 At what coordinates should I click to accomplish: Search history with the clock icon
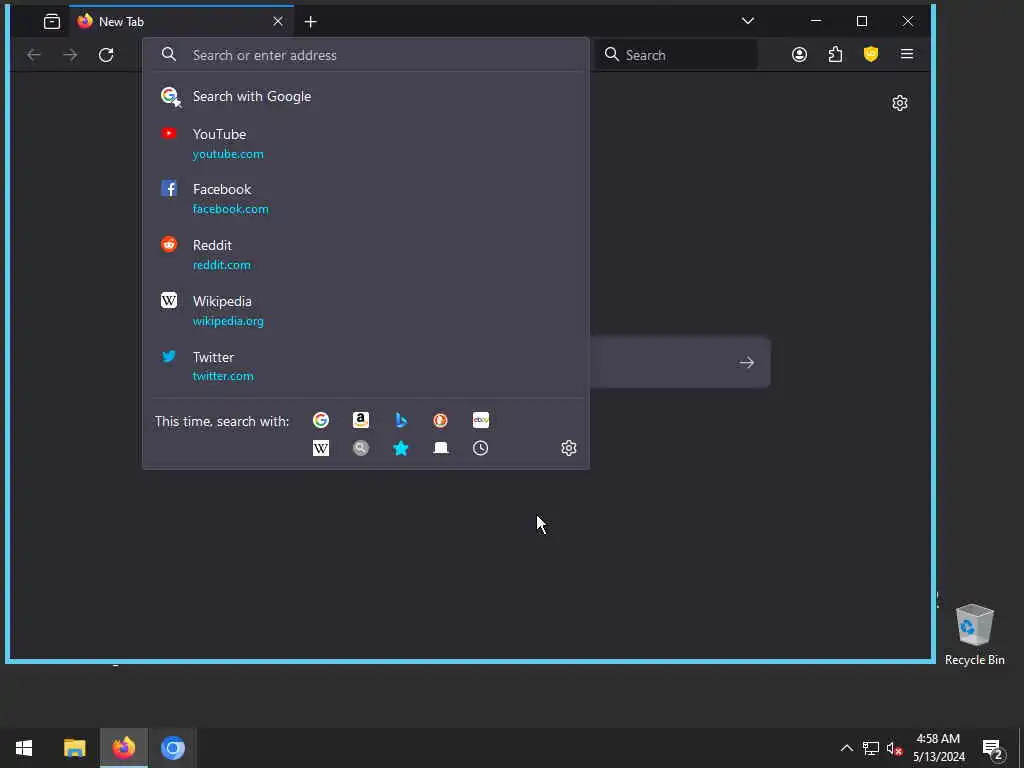tap(481, 448)
